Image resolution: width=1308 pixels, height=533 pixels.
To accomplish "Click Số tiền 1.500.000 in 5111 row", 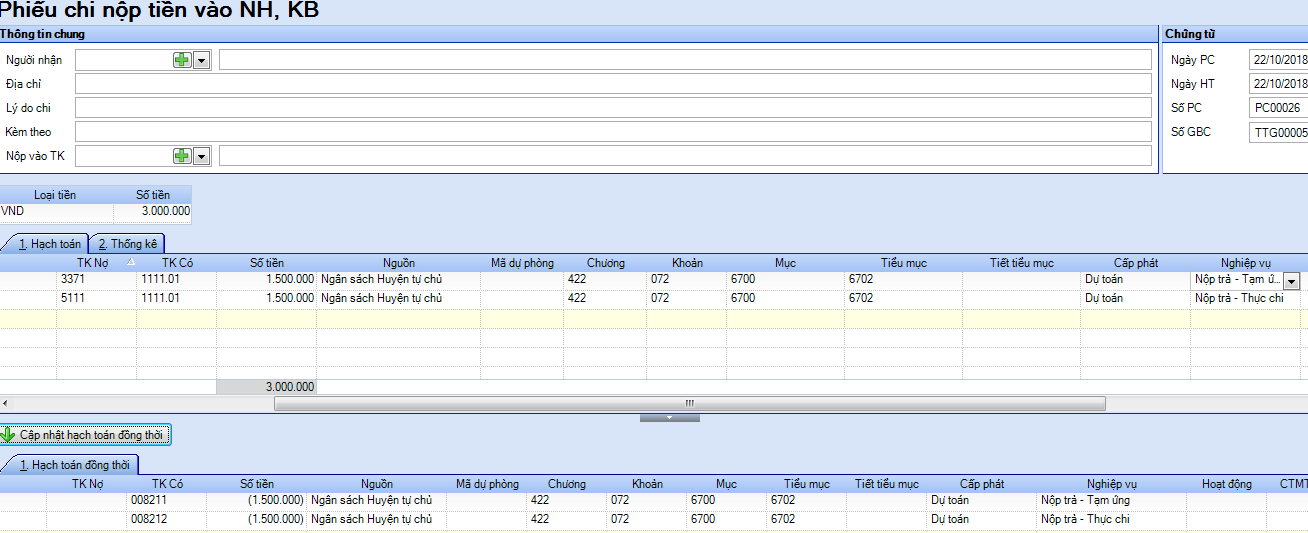I will point(267,299).
